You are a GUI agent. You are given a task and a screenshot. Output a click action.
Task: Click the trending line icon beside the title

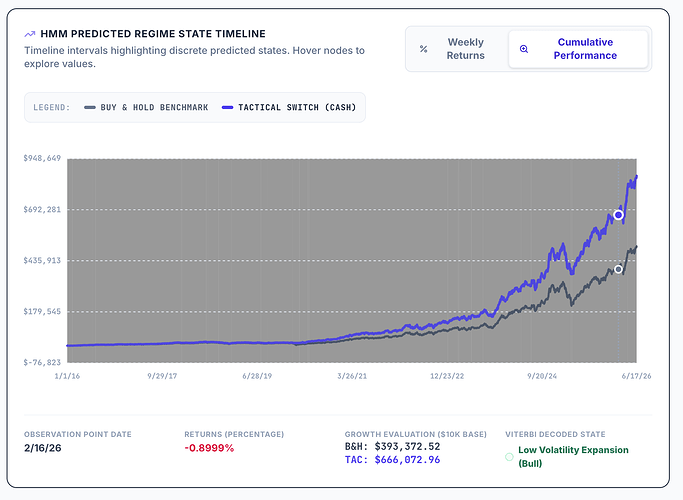coord(30,34)
